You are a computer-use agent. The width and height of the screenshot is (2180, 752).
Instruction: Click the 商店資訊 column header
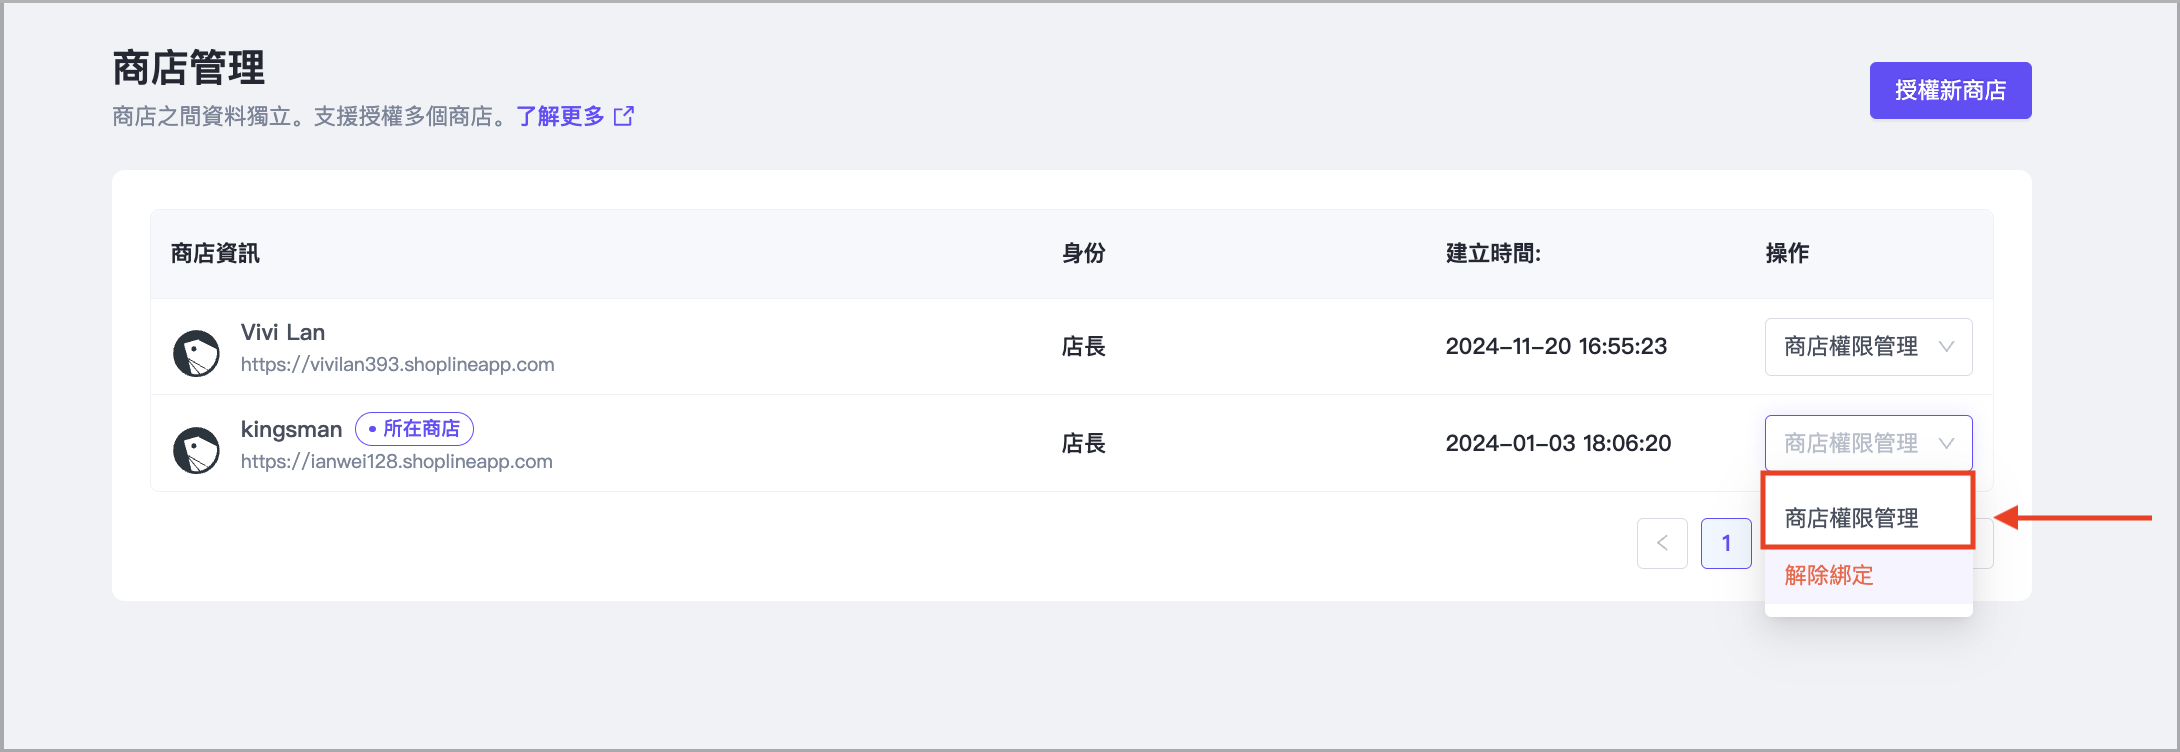(x=215, y=254)
